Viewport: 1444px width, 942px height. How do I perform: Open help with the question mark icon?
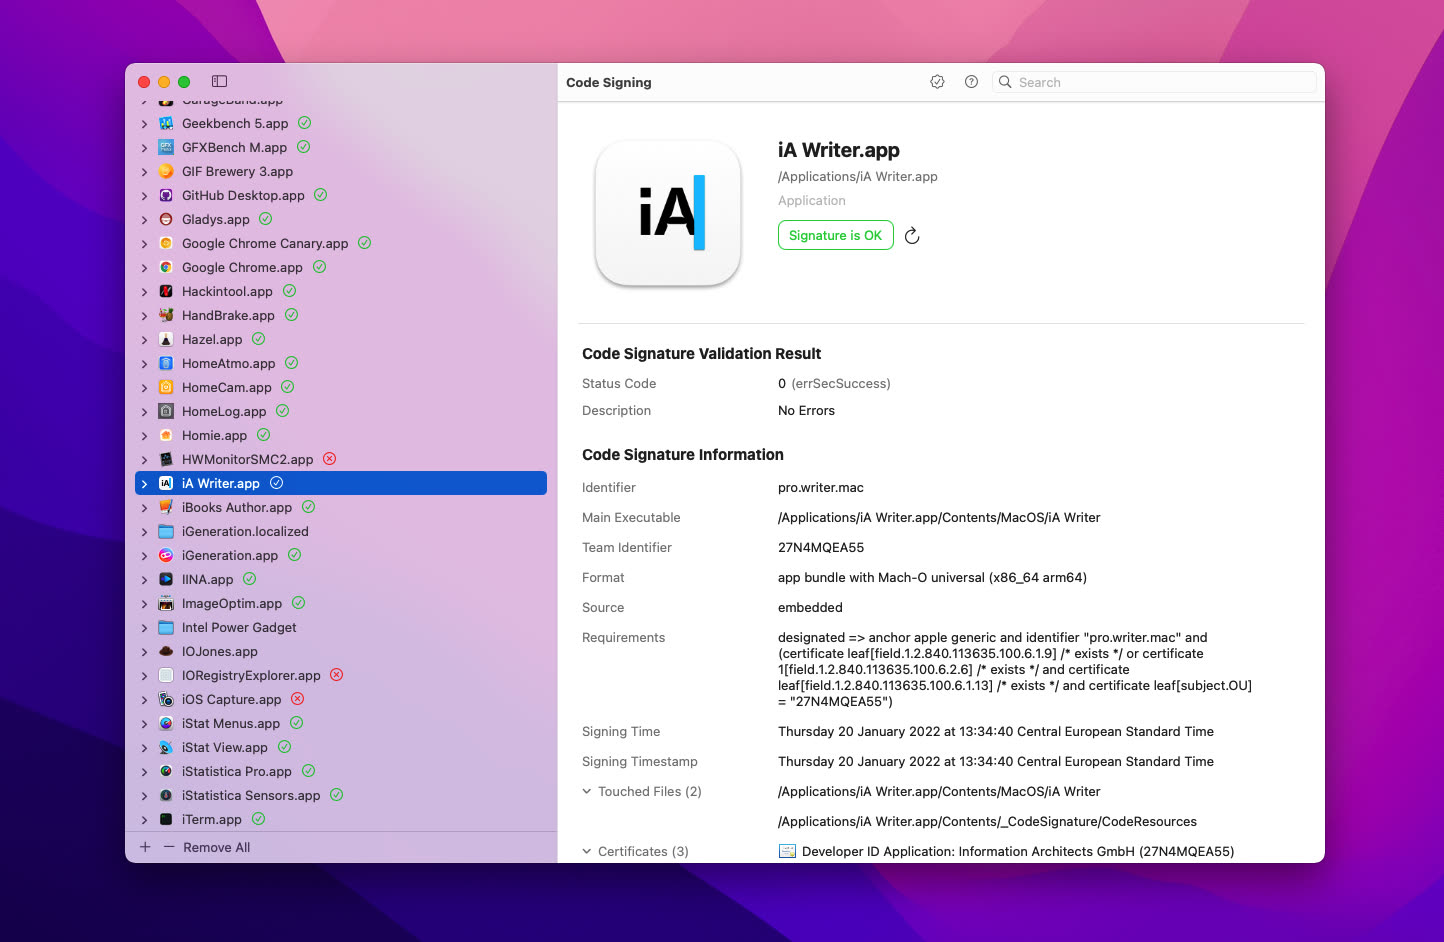click(971, 82)
